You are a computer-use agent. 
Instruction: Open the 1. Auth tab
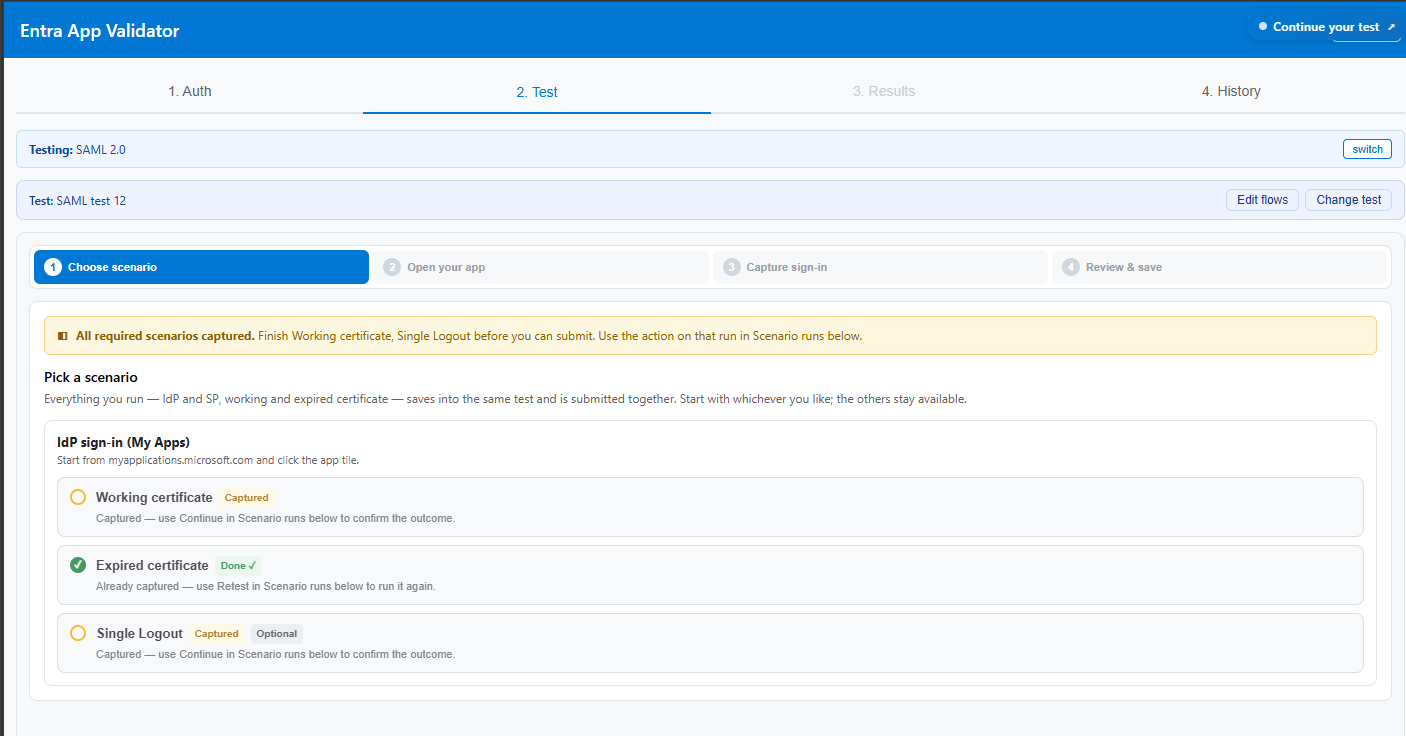coord(190,91)
